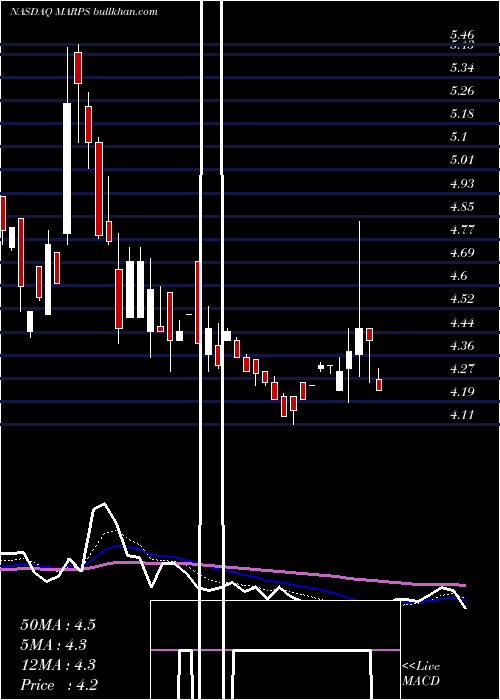The height and width of the screenshot is (700, 500).
Task: Click the 4.69 price axis label
Action: [462, 253]
